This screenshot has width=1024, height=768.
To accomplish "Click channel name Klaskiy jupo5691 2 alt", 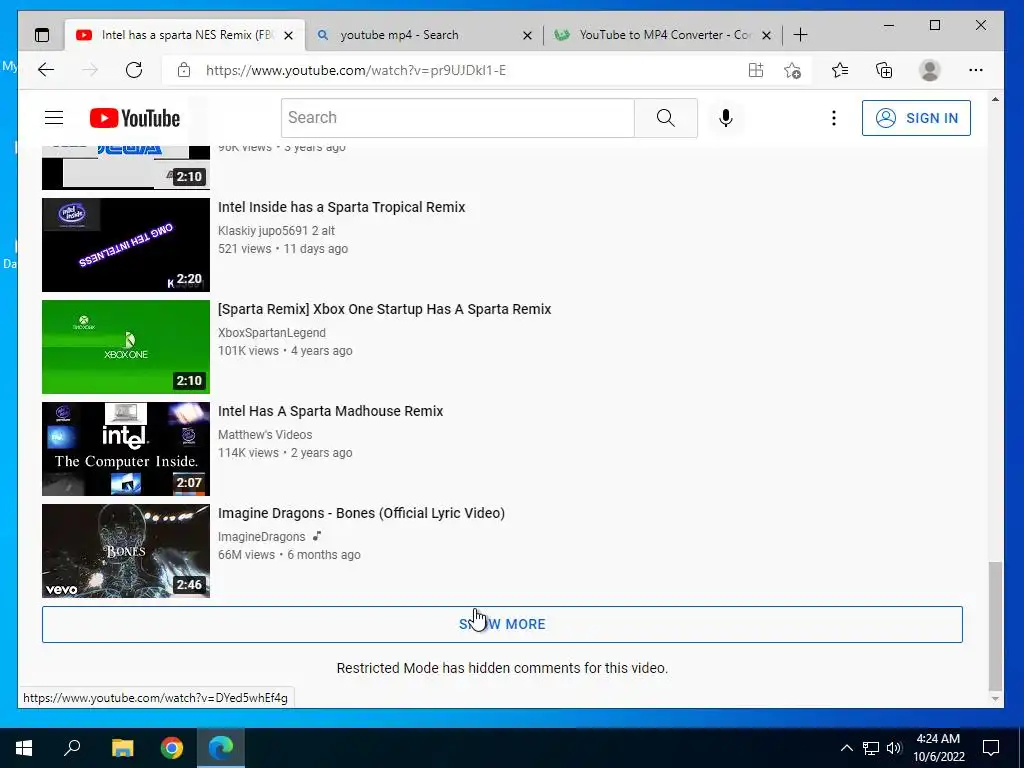I will click(x=276, y=231).
